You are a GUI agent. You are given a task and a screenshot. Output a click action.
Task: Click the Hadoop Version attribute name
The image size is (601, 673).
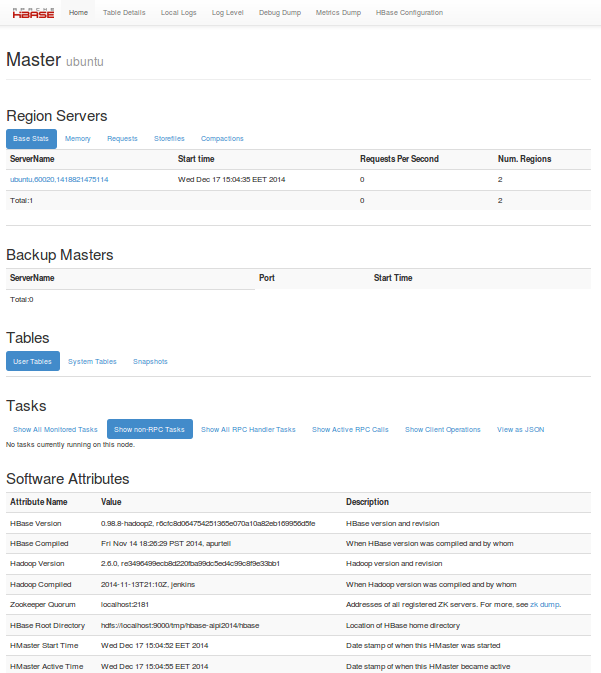[37, 564]
